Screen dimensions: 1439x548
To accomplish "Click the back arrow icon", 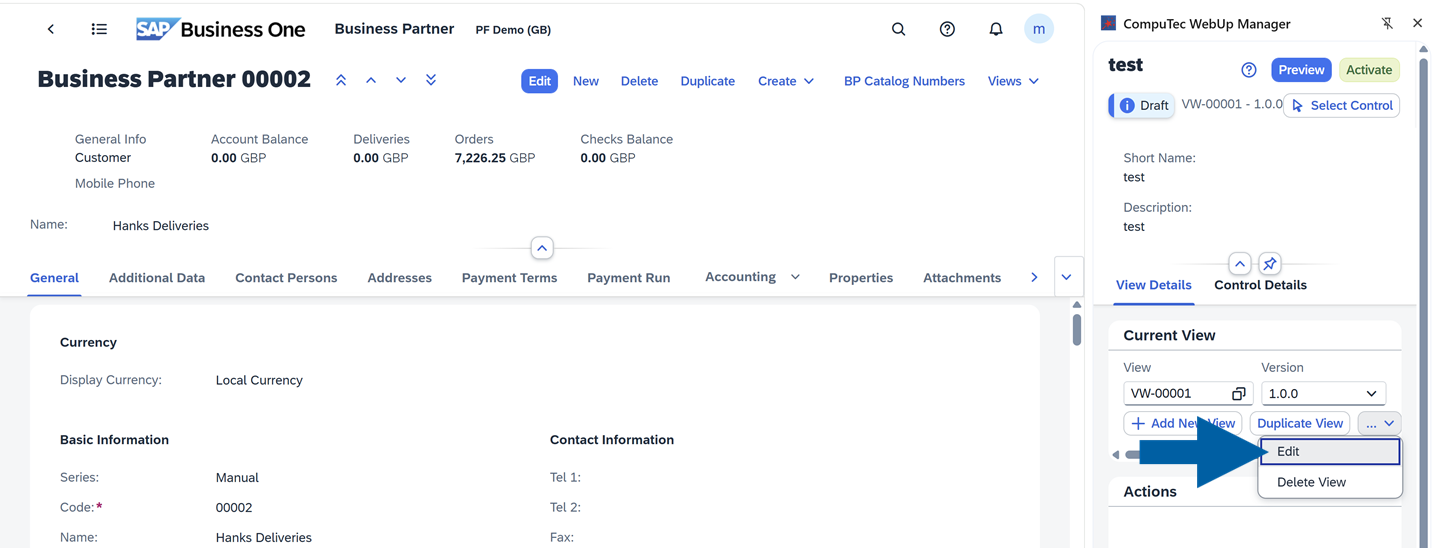I will [51, 29].
